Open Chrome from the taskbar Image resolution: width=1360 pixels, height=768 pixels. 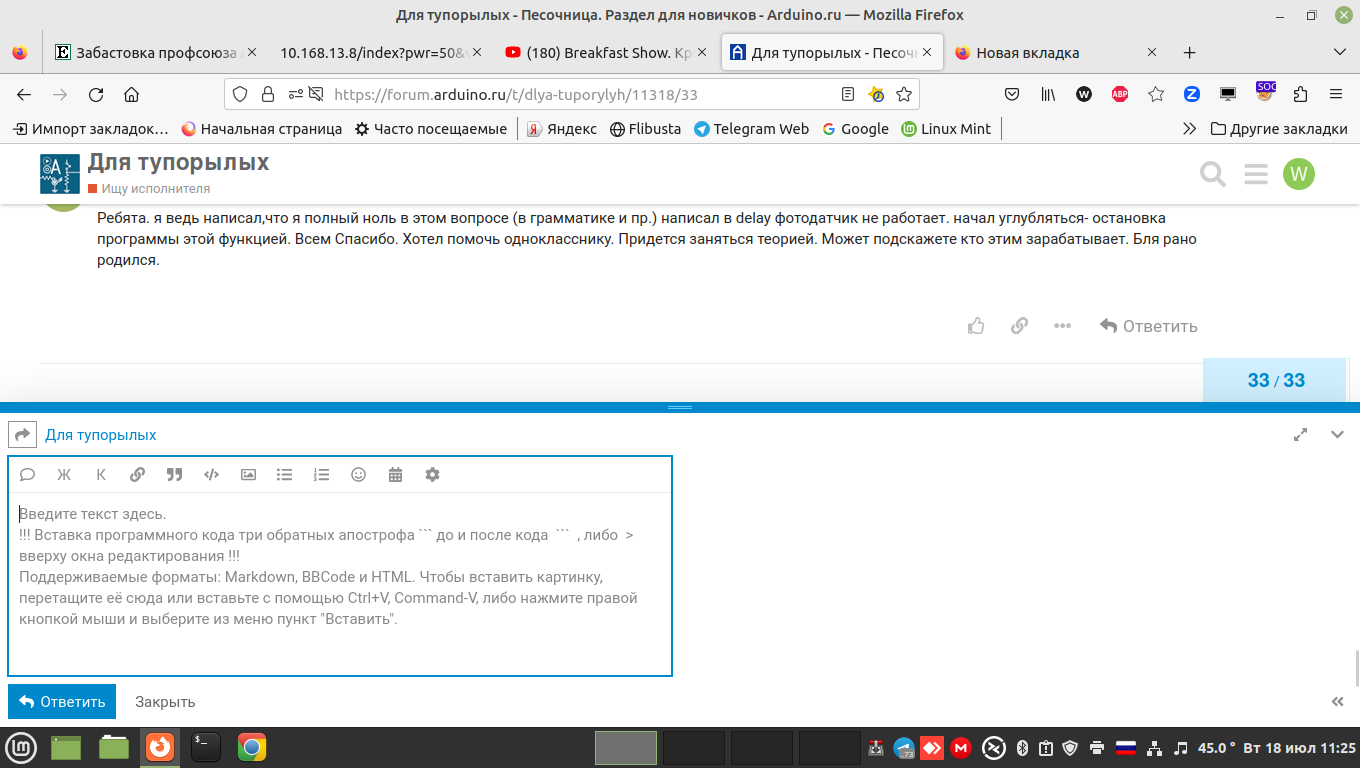(x=252, y=747)
